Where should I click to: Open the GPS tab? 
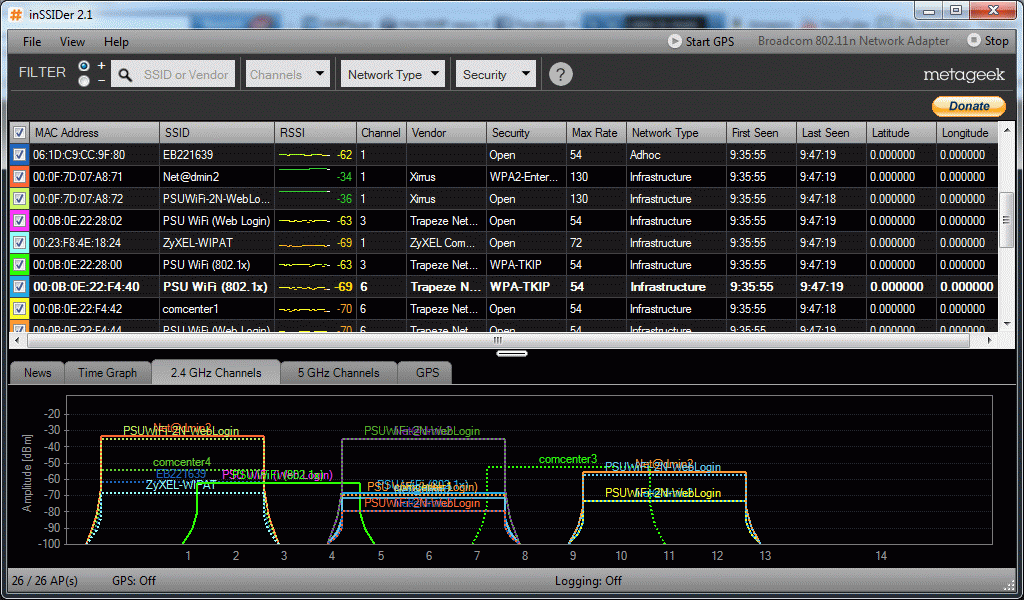(427, 373)
